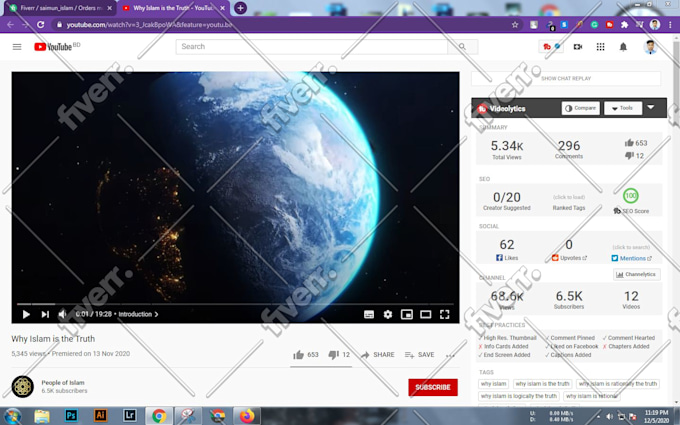Click the Videolytics Compare button
The image size is (680, 425).
click(x=581, y=108)
